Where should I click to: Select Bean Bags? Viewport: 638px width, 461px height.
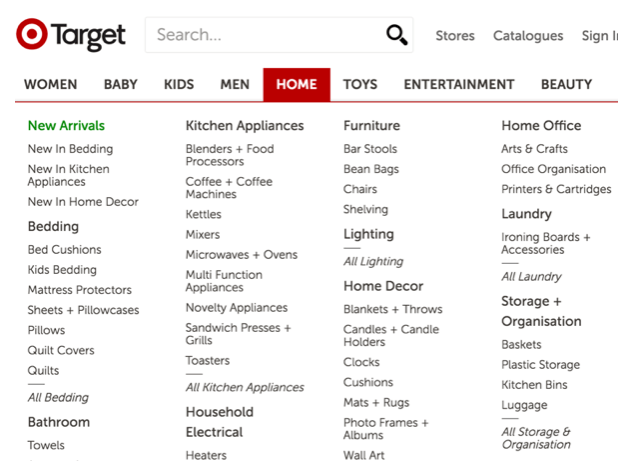point(371,169)
